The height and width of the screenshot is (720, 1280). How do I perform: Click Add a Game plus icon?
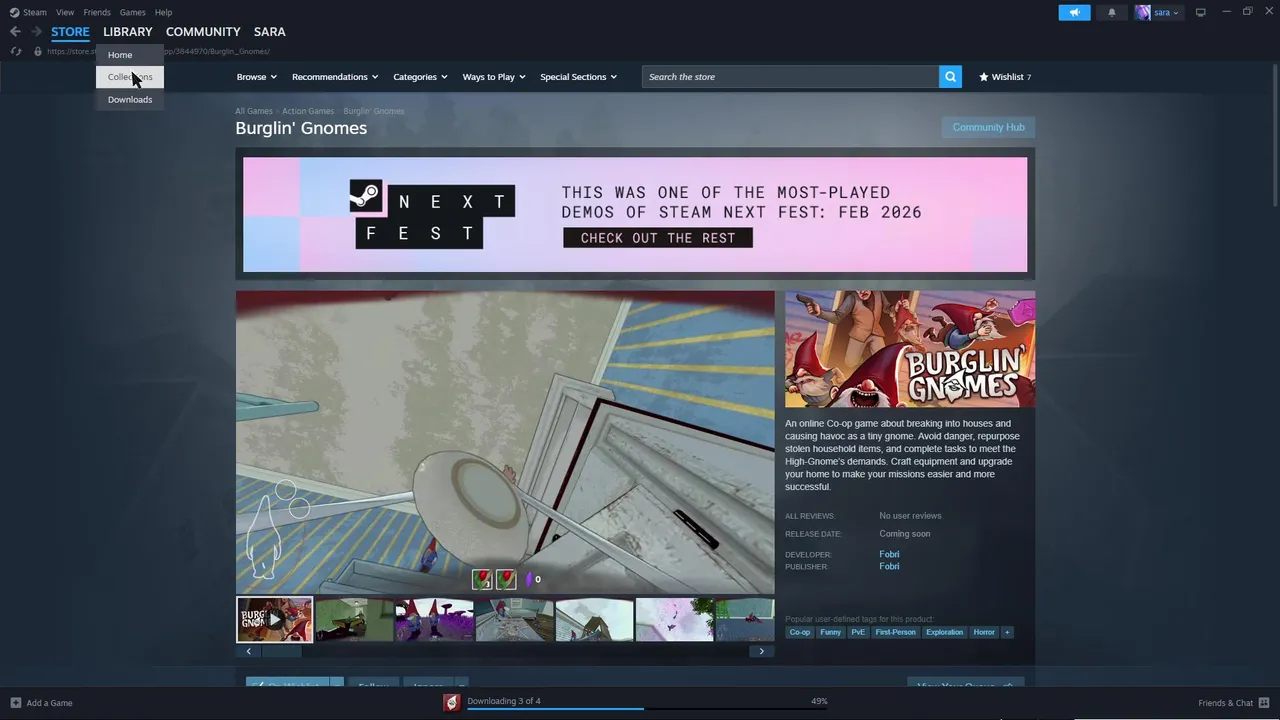15,703
